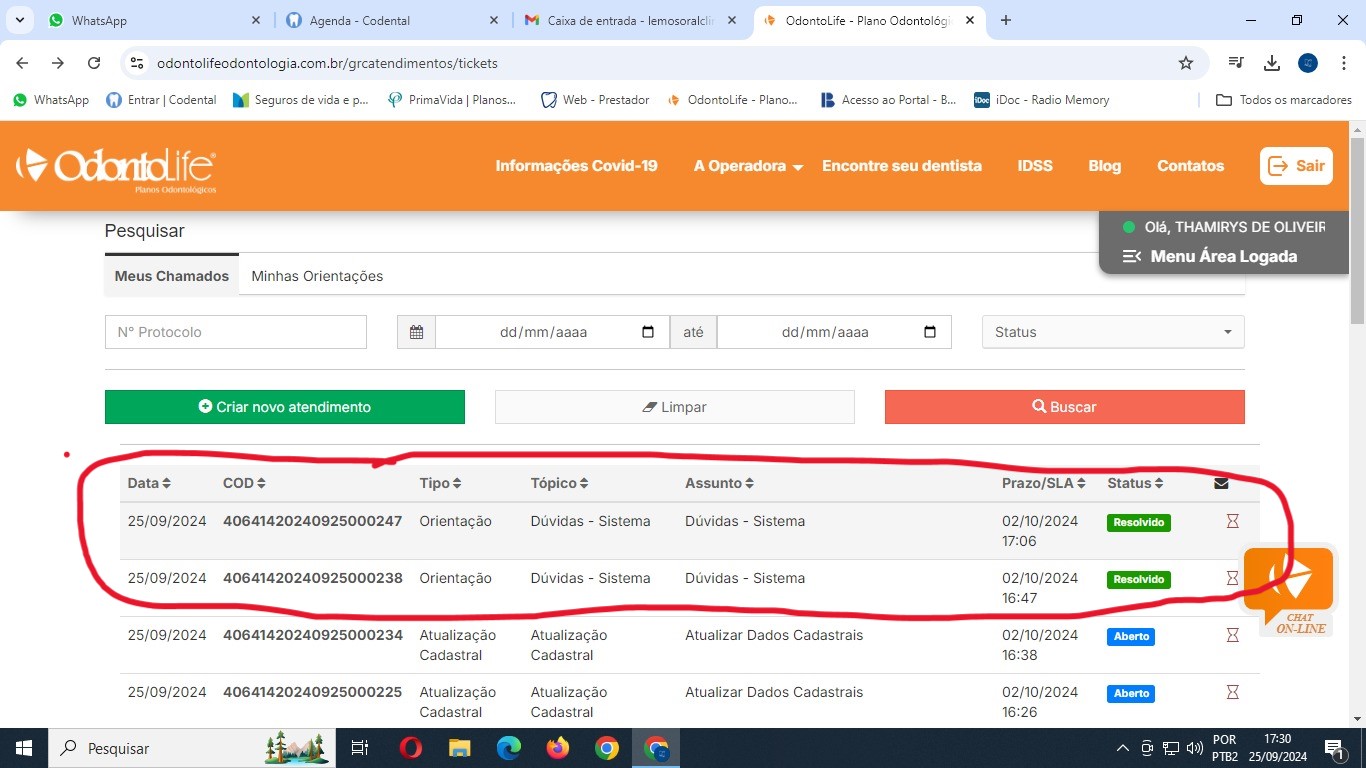Viewport: 1366px width, 768px height.
Task: Open the Status filter dropdown
Action: coord(1113,332)
